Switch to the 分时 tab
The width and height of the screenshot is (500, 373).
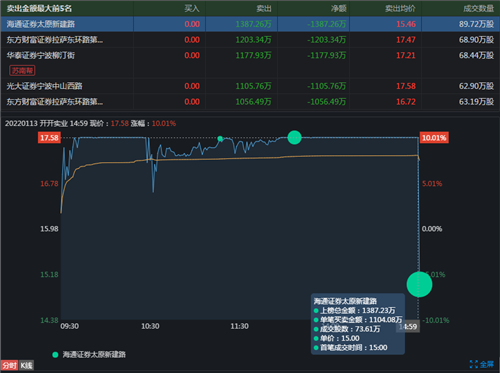[9, 365]
